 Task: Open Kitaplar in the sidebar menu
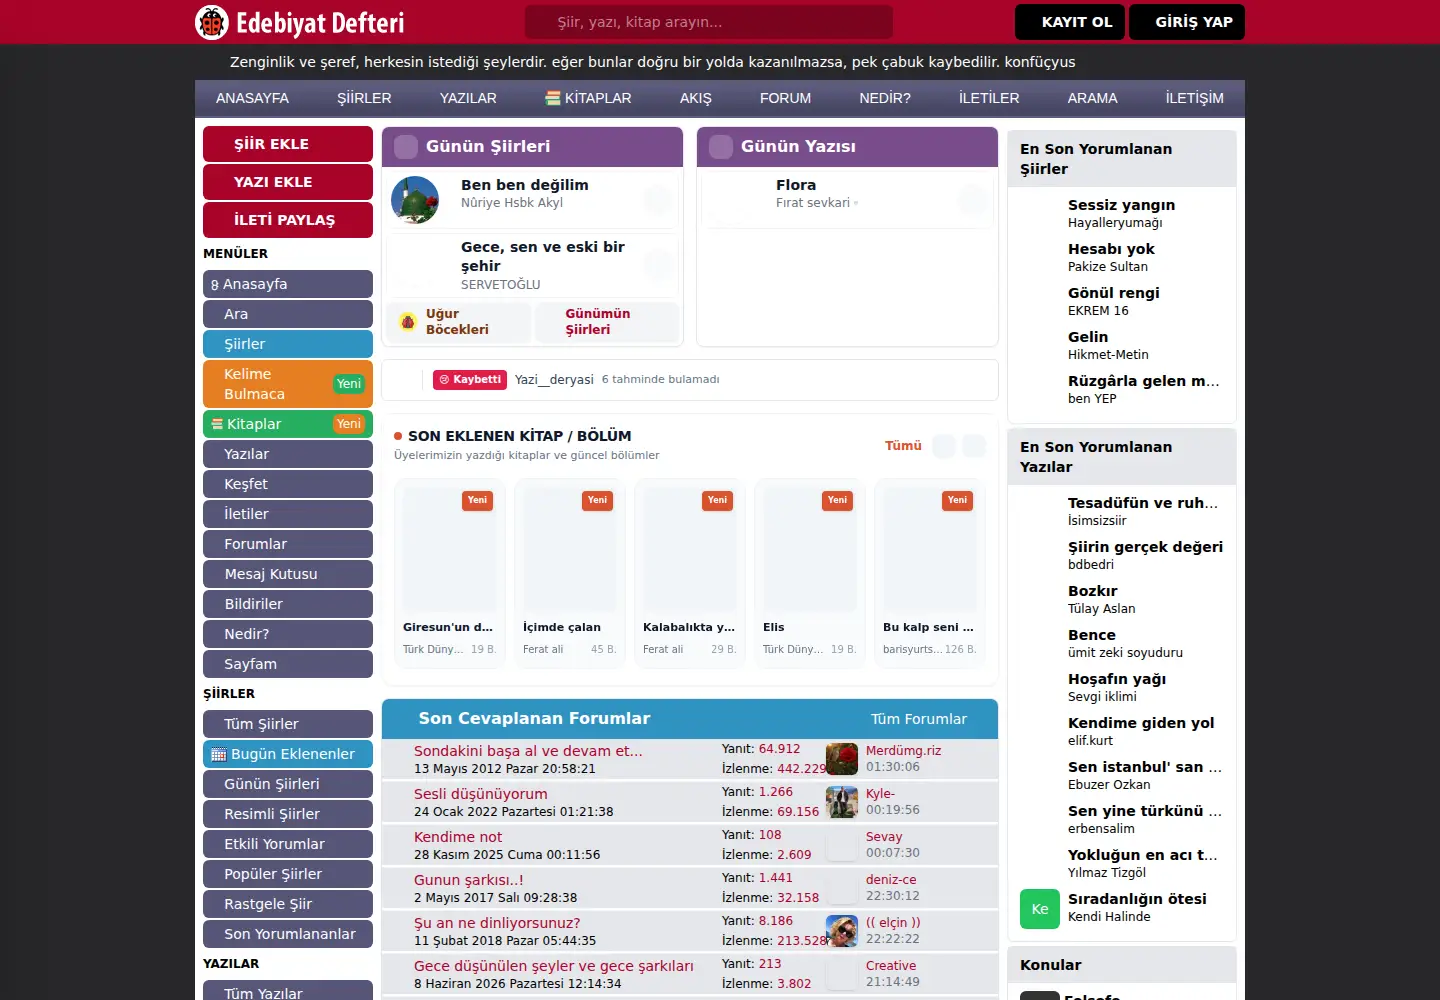pyautogui.click(x=288, y=424)
